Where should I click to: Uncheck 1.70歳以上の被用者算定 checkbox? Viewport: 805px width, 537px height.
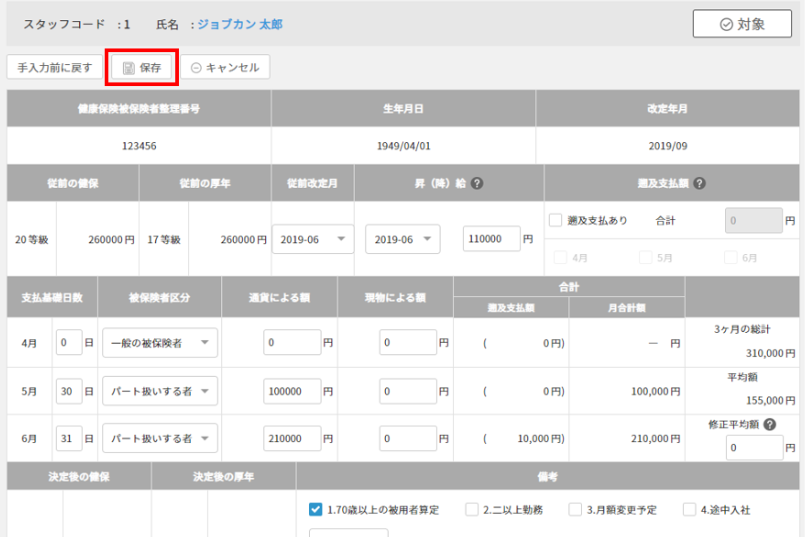coord(316,509)
